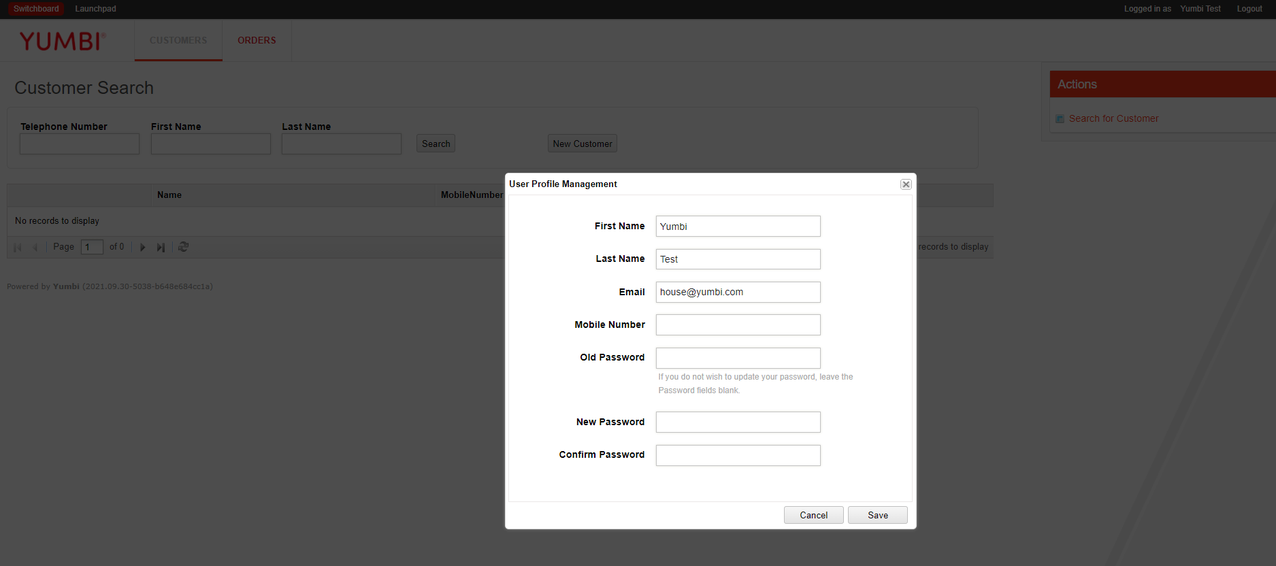Focus the Confirm Password field
Viewport: 1276px width, 566px height.
pos(738,455)
